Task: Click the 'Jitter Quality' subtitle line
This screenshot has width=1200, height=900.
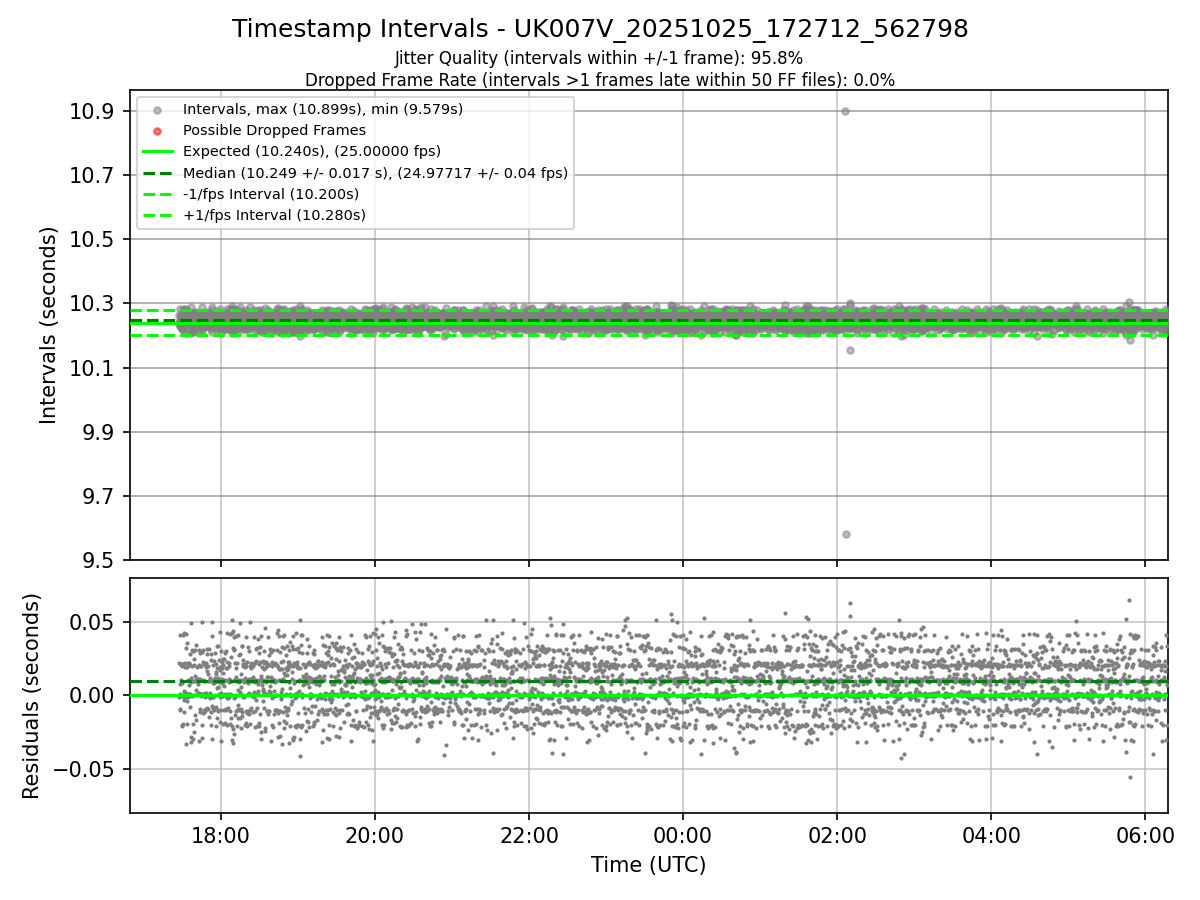Action: coord(599,59)
